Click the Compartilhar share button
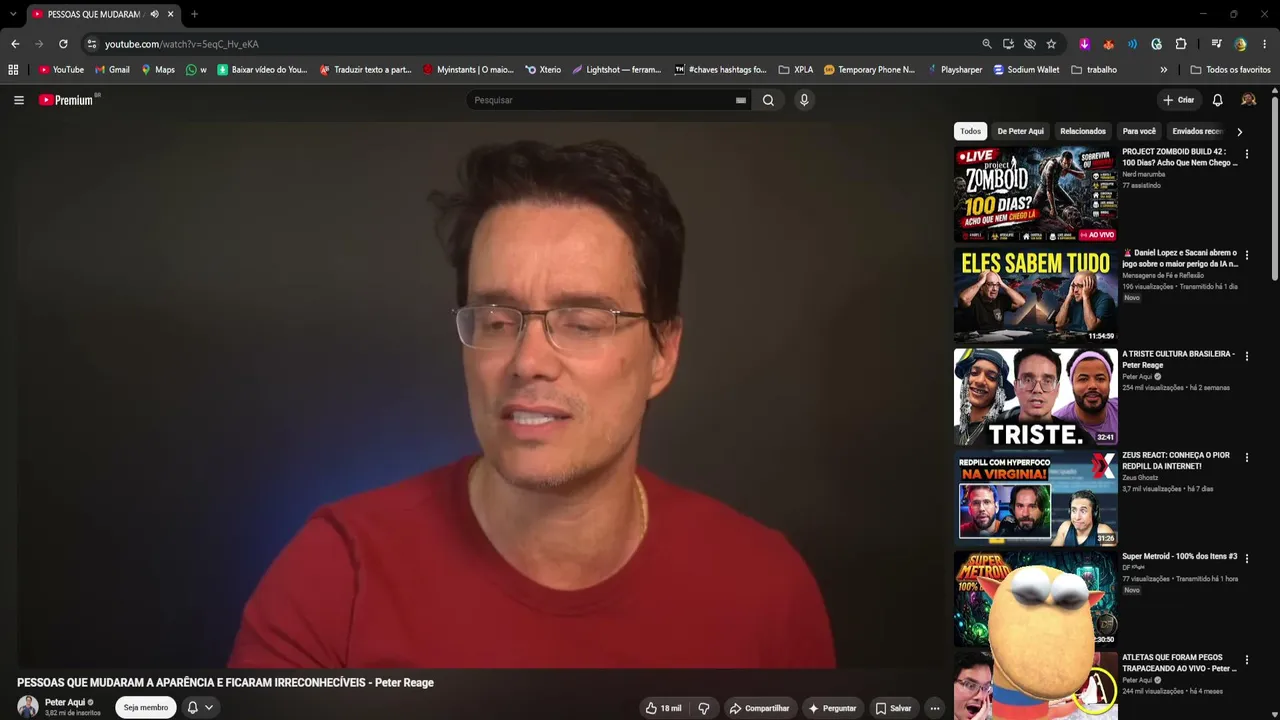 759,708
